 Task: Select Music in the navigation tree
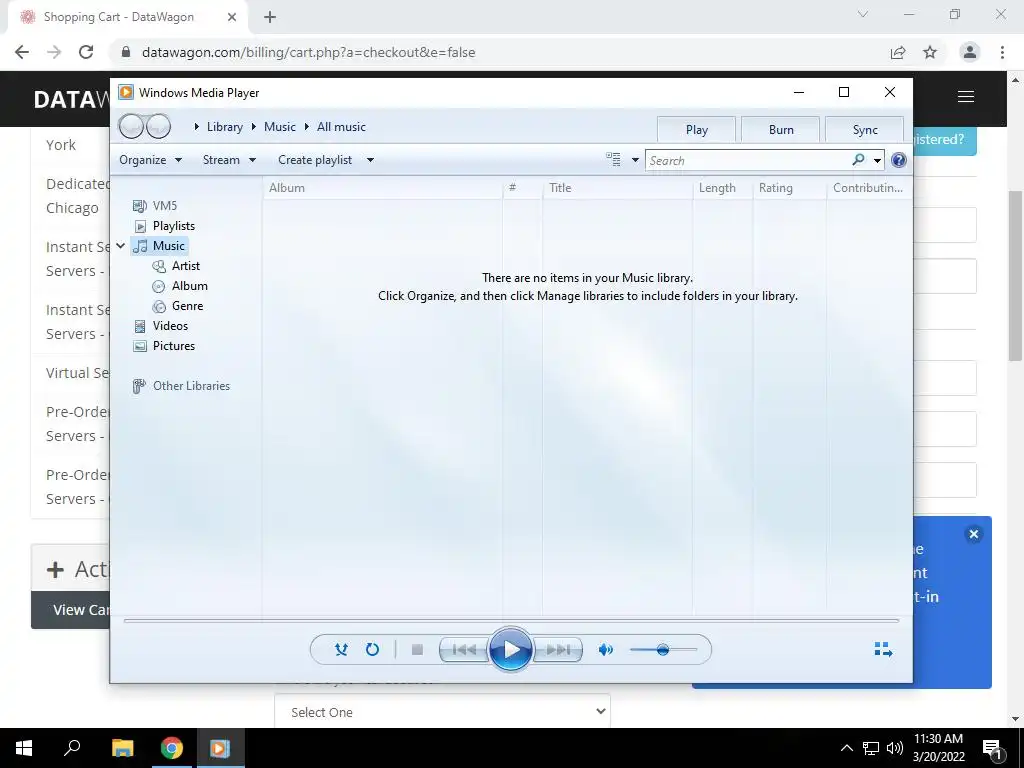click(168, 246)
